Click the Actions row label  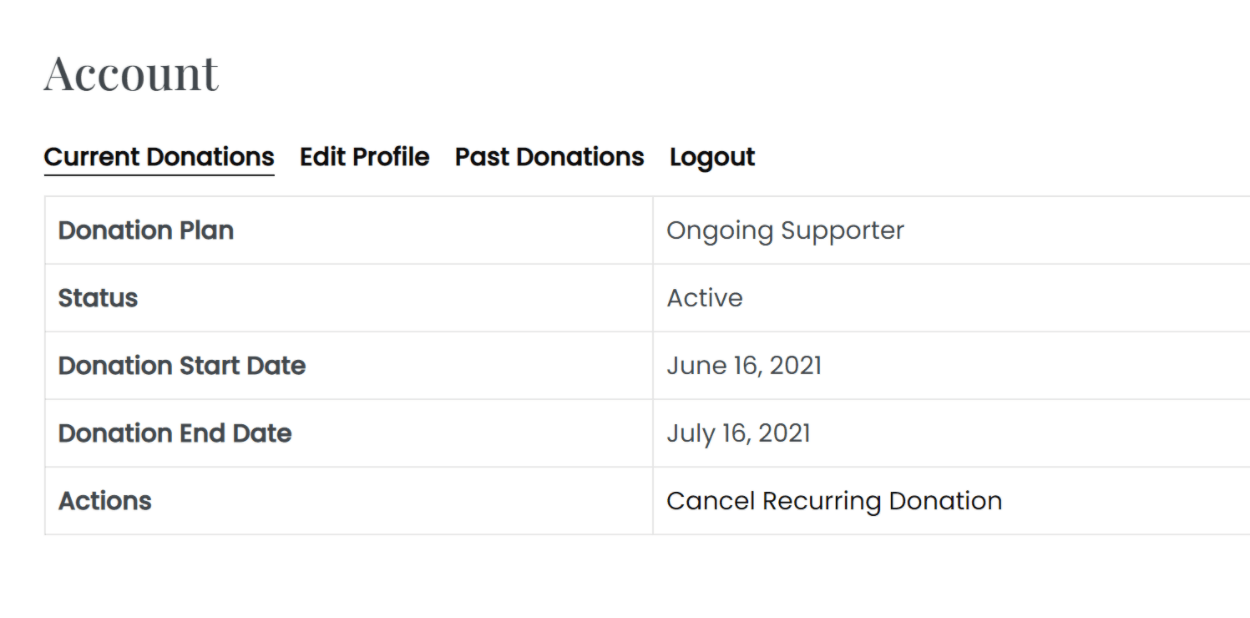(x=104, y=500)
